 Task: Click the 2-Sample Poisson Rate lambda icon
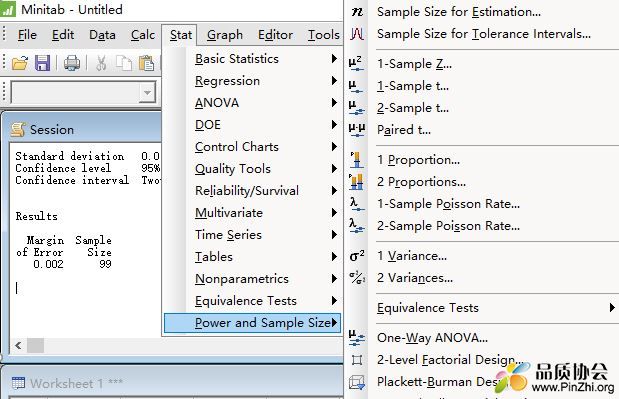click(x=357, y=226)
